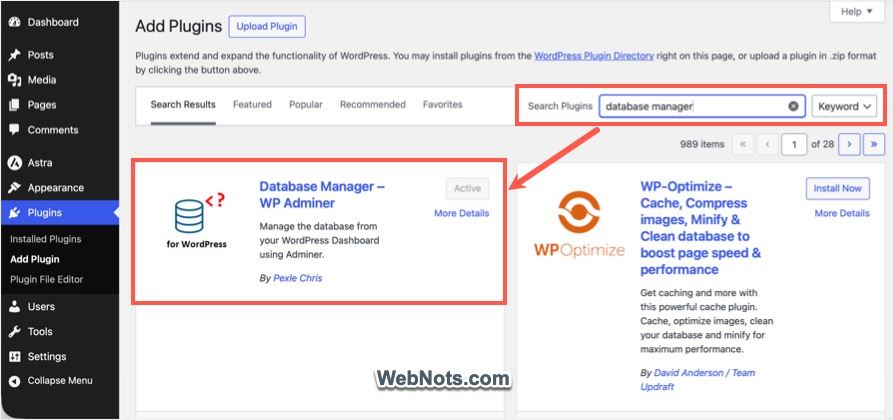The height and width of the screenshot is (420, 893).
Task: Click the WP-Optimize plugin logo
Action: (579, 225)
